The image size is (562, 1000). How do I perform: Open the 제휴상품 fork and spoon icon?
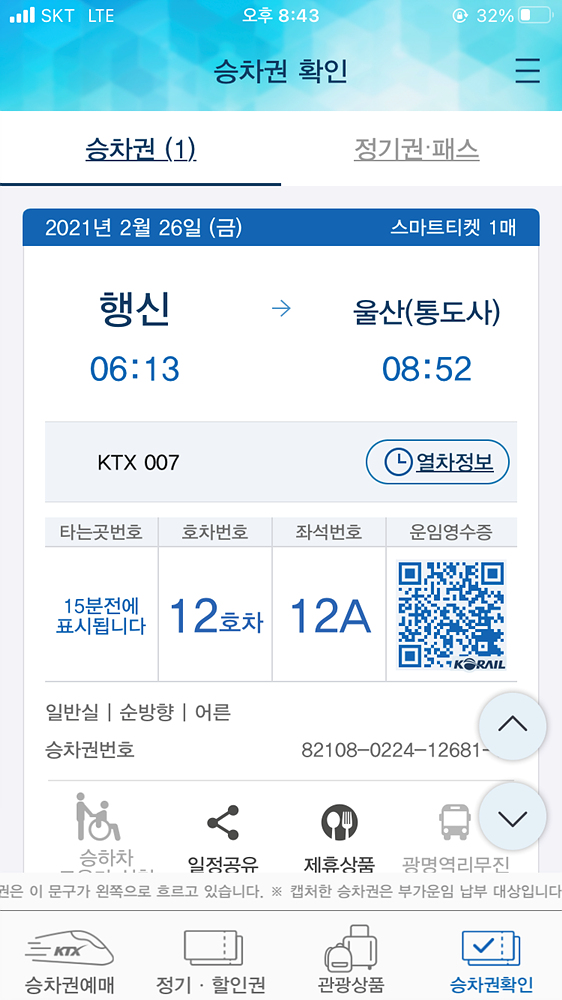339,822
